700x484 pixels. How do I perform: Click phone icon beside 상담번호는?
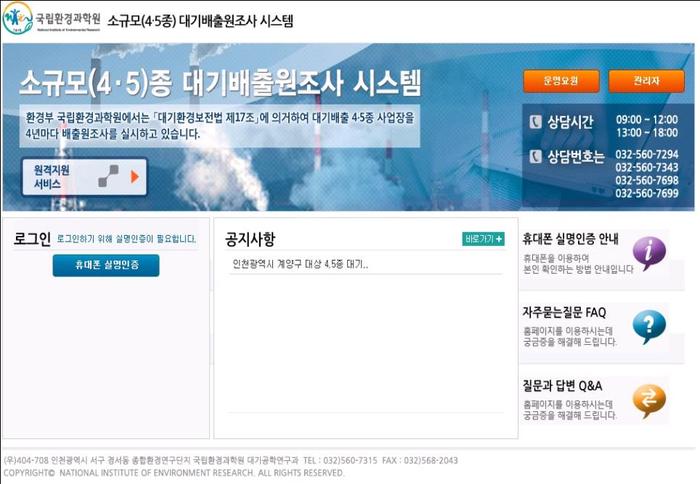pyautogui.click(x=535, y=156)
